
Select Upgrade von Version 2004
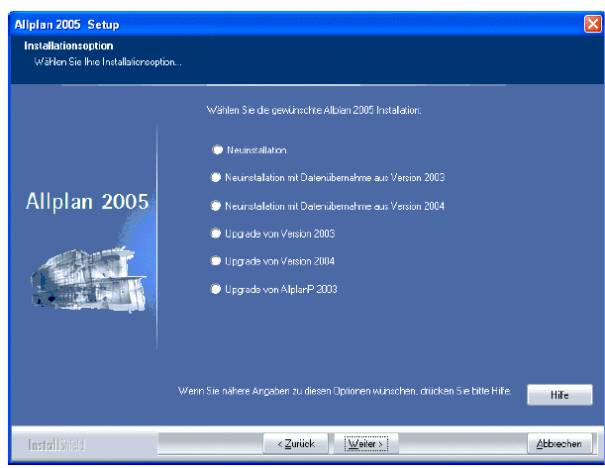(x=216, y=261)
